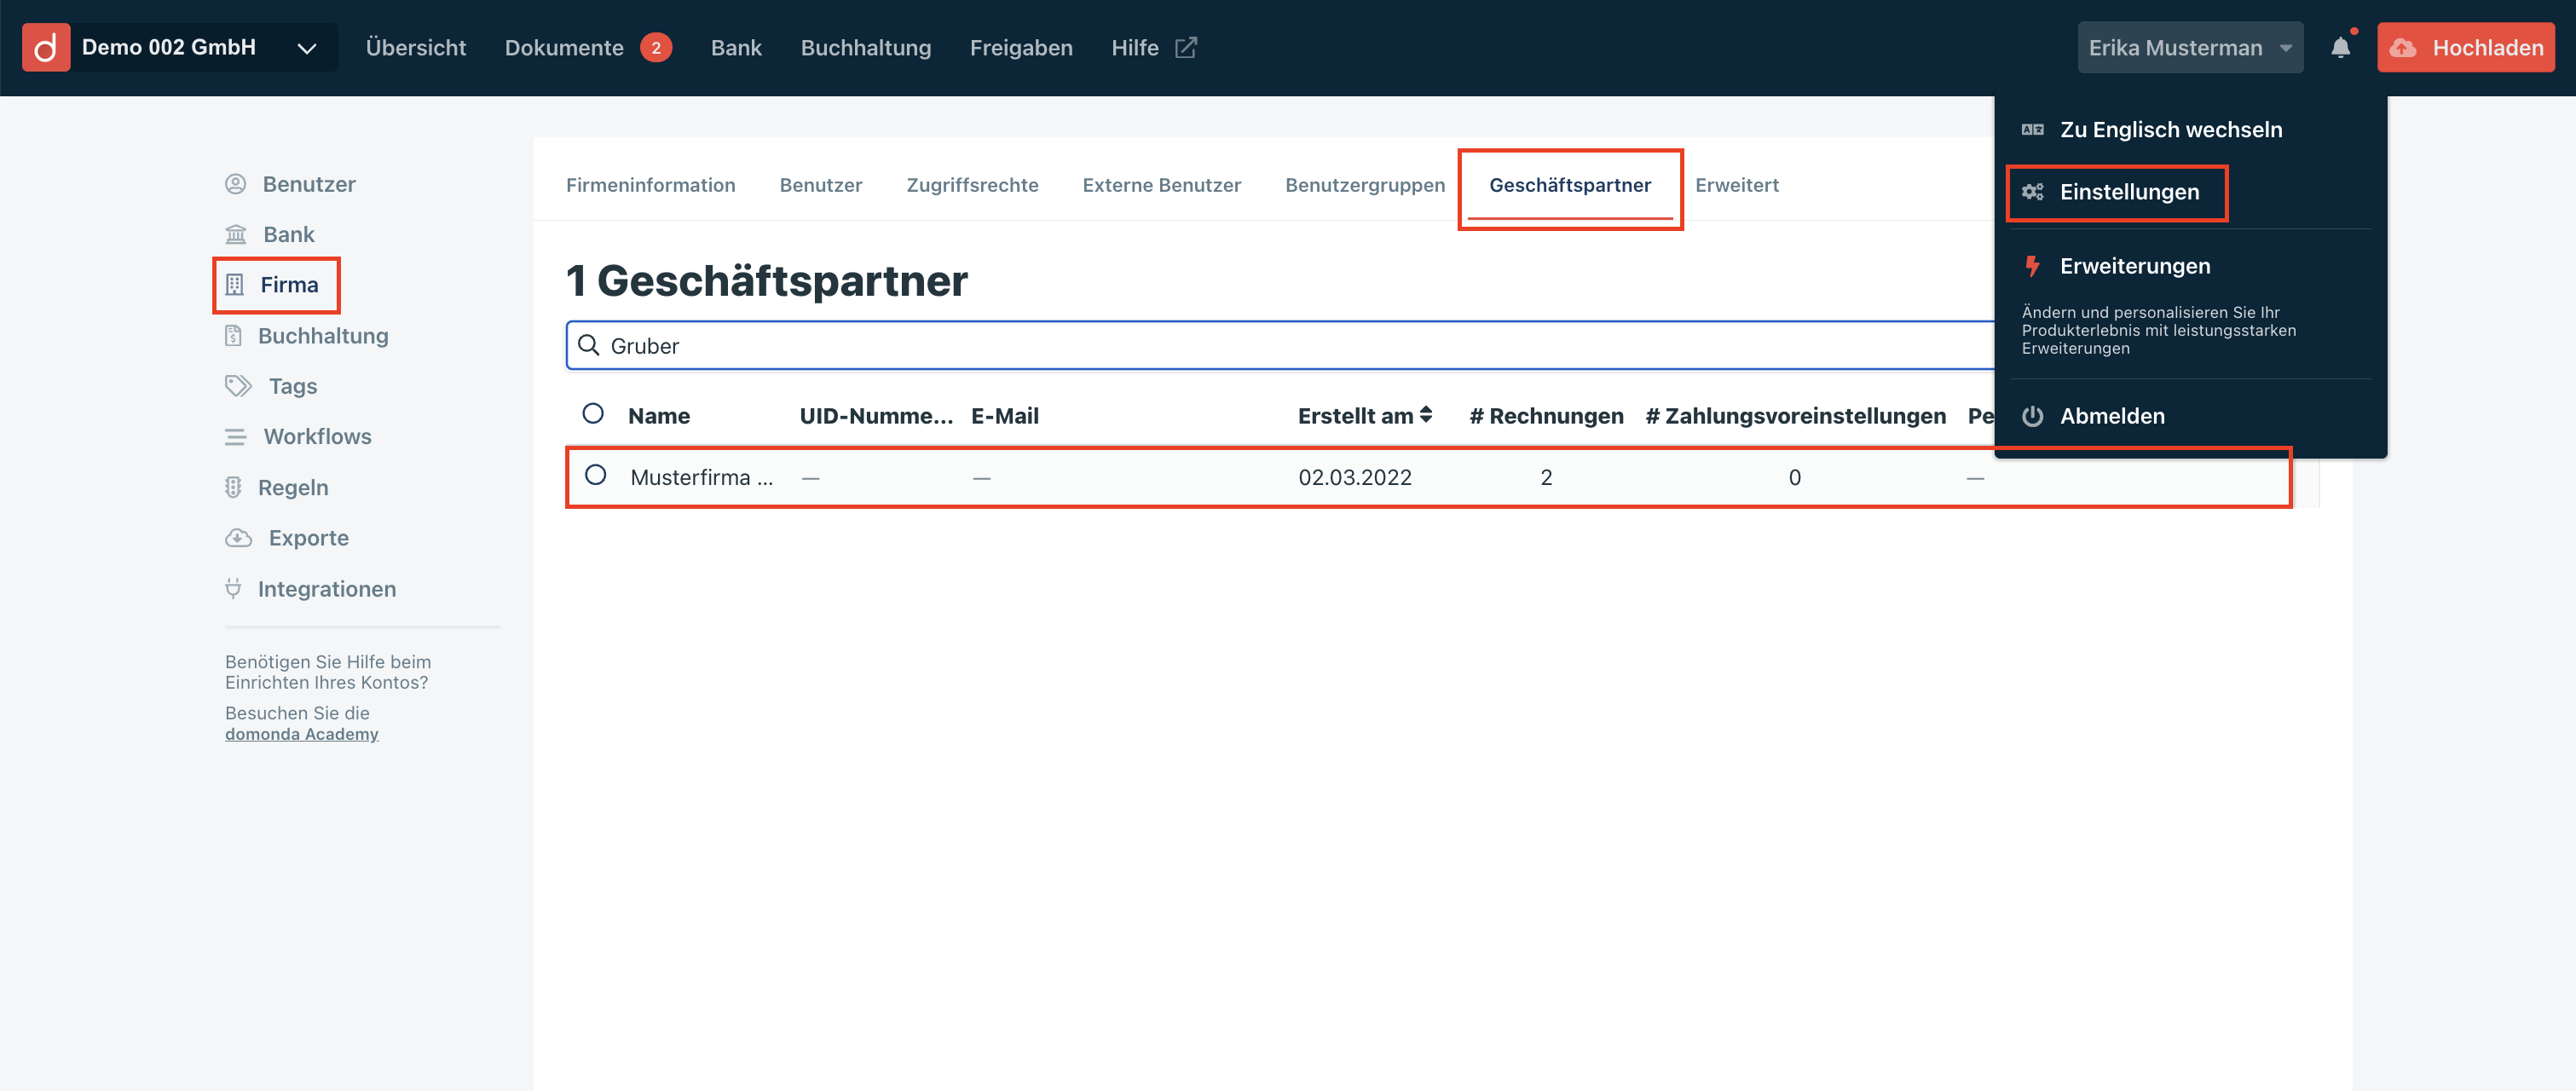Switch to the Firmeninformation tab
The image size is (2576, 1091).
[651, 185]
